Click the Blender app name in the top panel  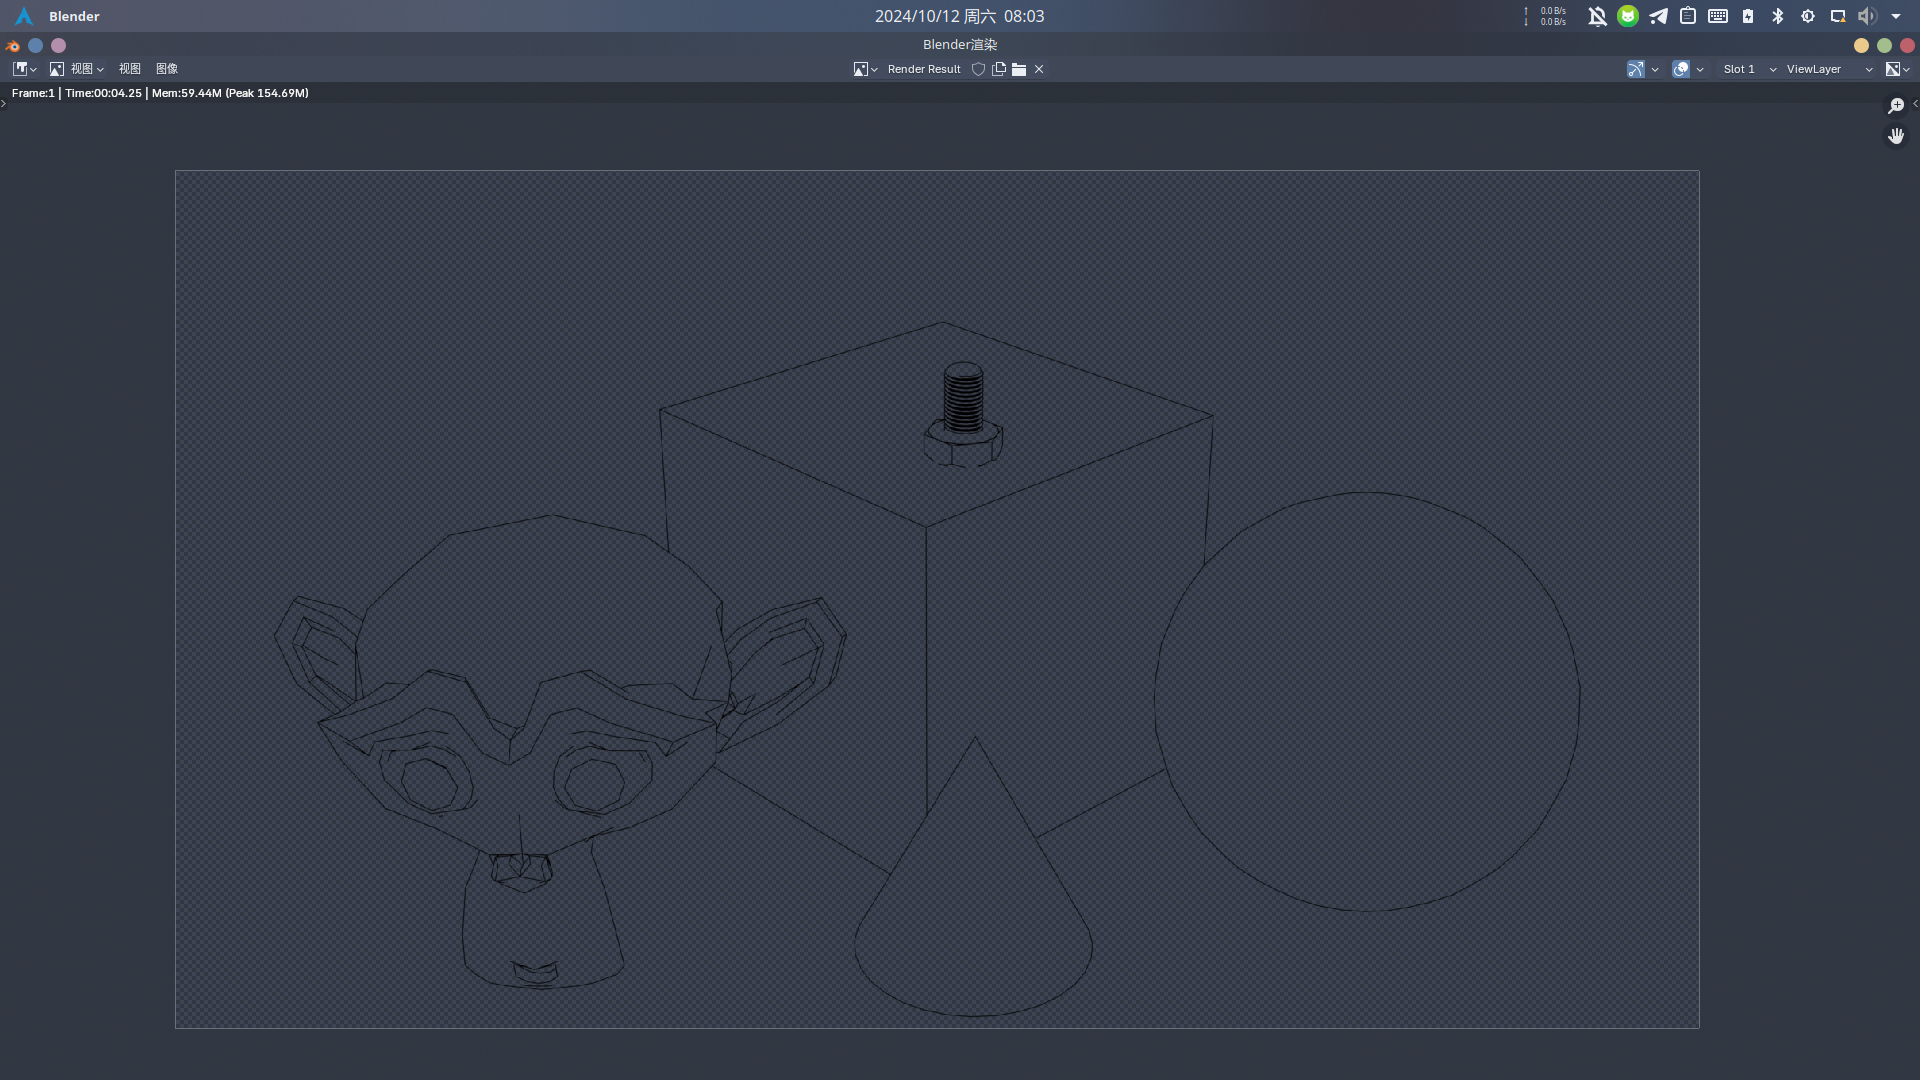click(x=74, y=16)
